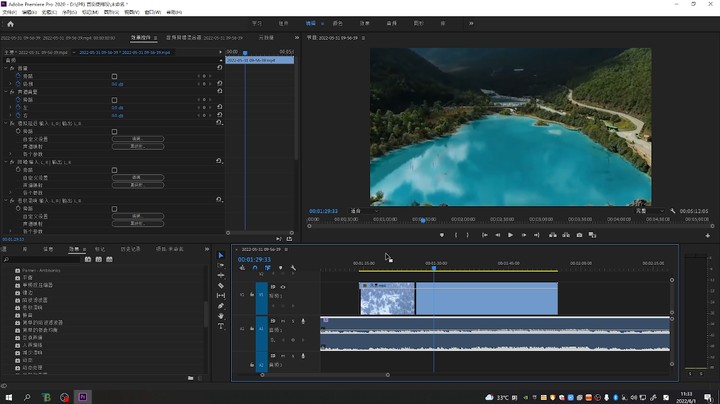Check Bypass under Volume effect
The height and width of the screenshot is (404, 720).
click(114, 76)
